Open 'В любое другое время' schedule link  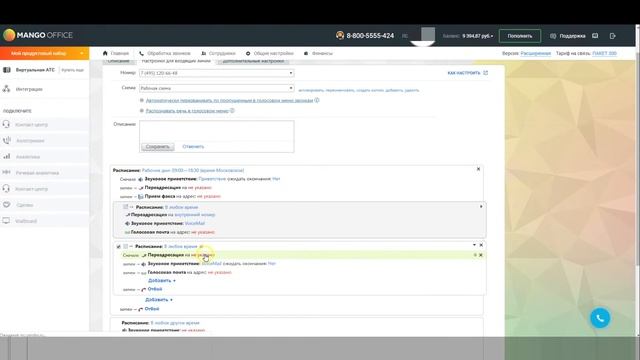(x=175, y=323)
